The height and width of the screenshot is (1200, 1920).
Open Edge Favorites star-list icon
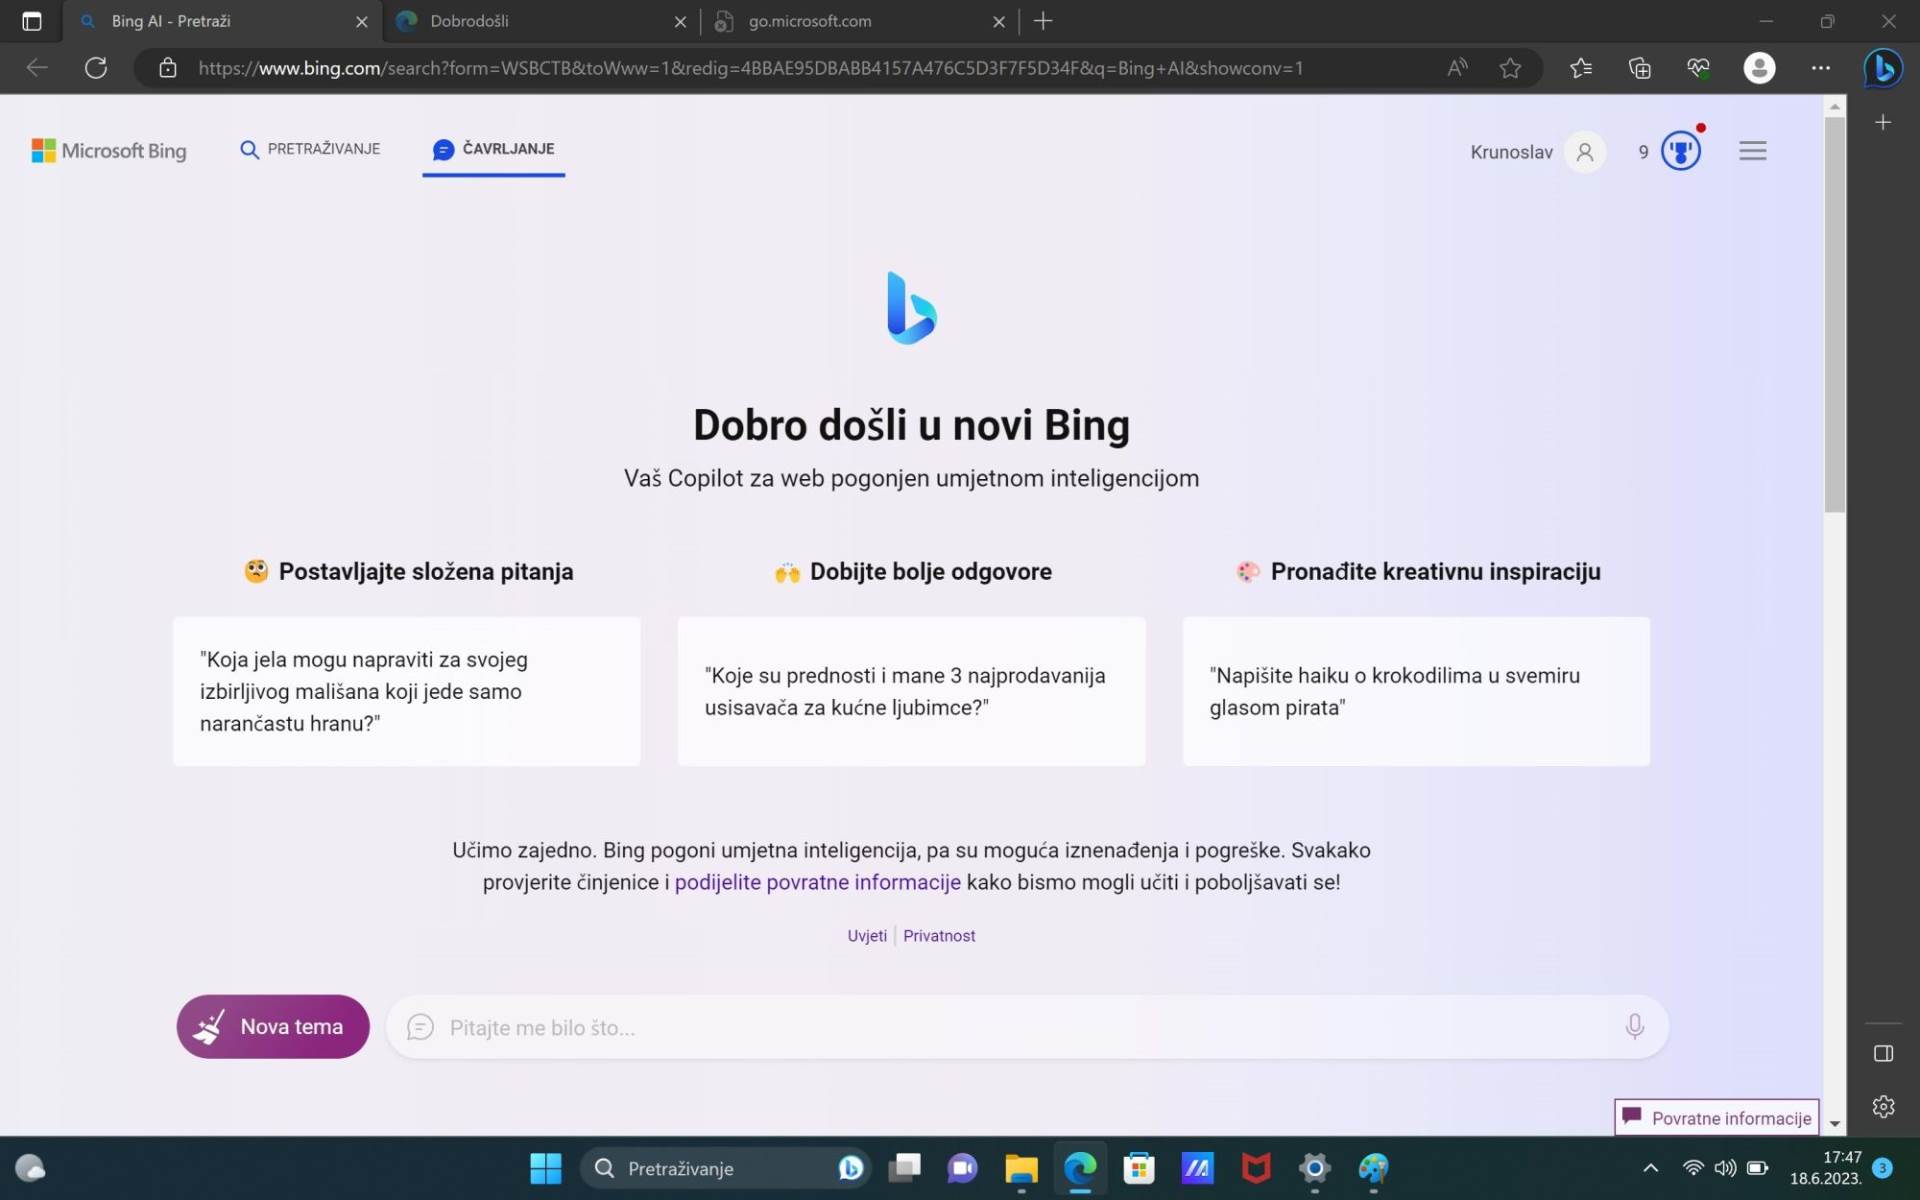click(1580, 68)
